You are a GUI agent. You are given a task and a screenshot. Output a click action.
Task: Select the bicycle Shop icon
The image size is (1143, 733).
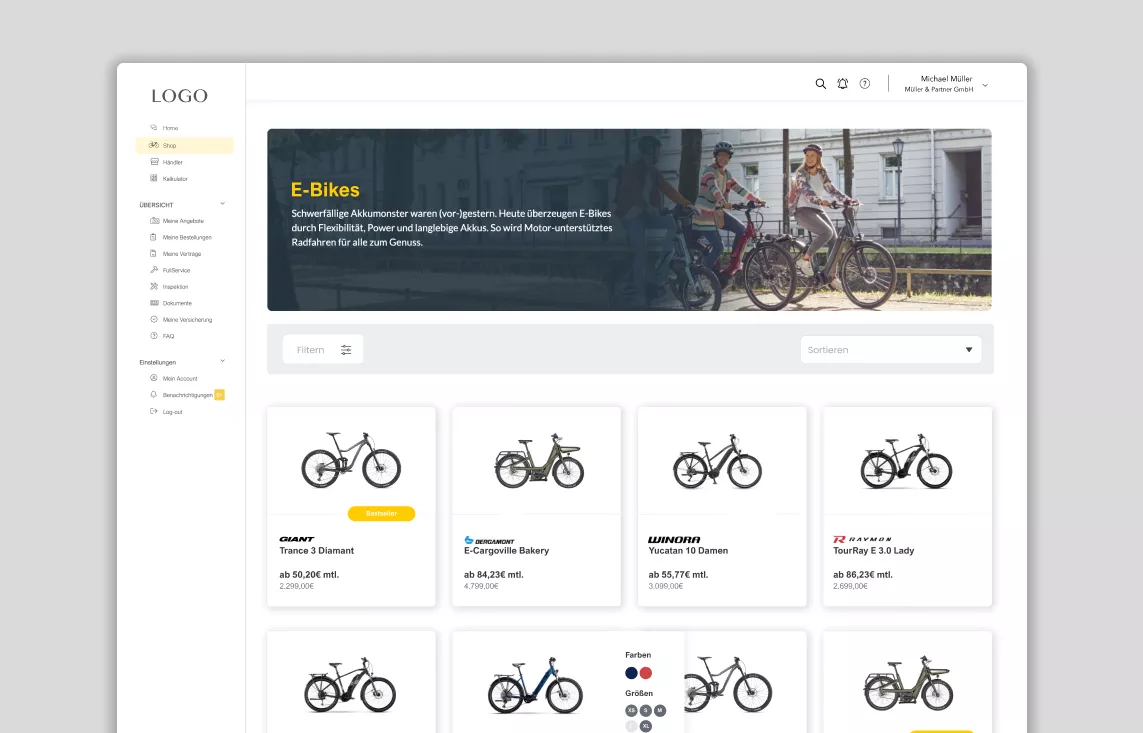point(154,145)
